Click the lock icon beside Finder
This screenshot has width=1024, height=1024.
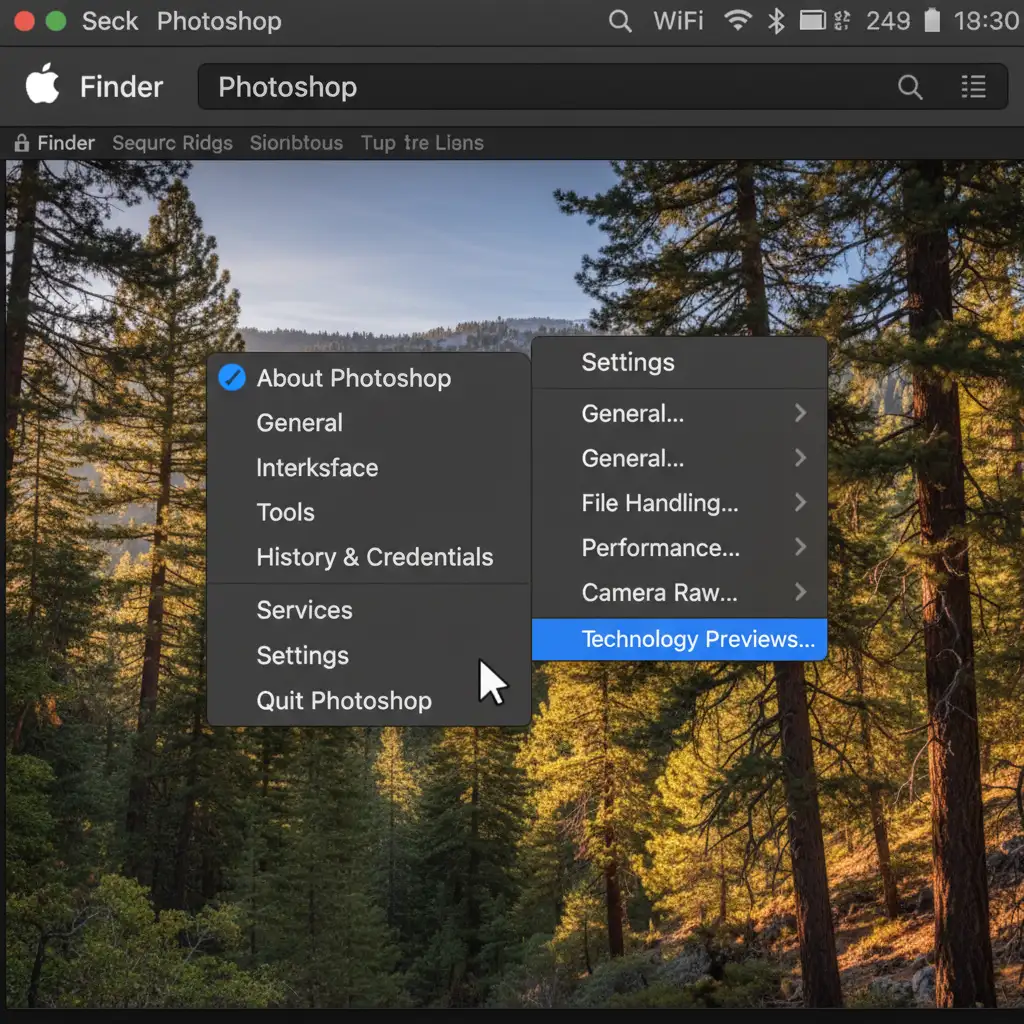pyautogui.click(x=22, y=143)
